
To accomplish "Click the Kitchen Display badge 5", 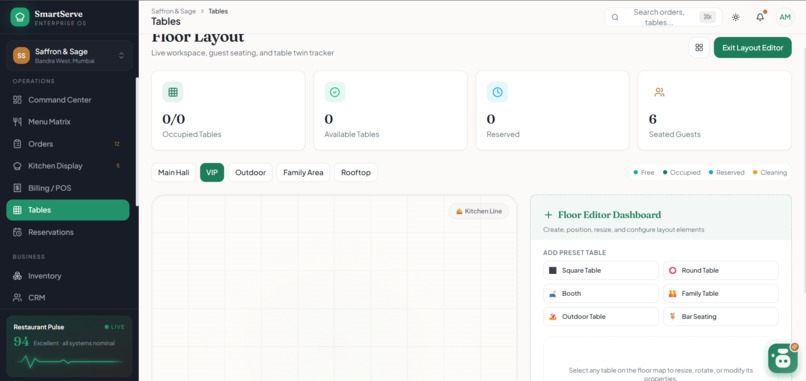I will [118, 166].
